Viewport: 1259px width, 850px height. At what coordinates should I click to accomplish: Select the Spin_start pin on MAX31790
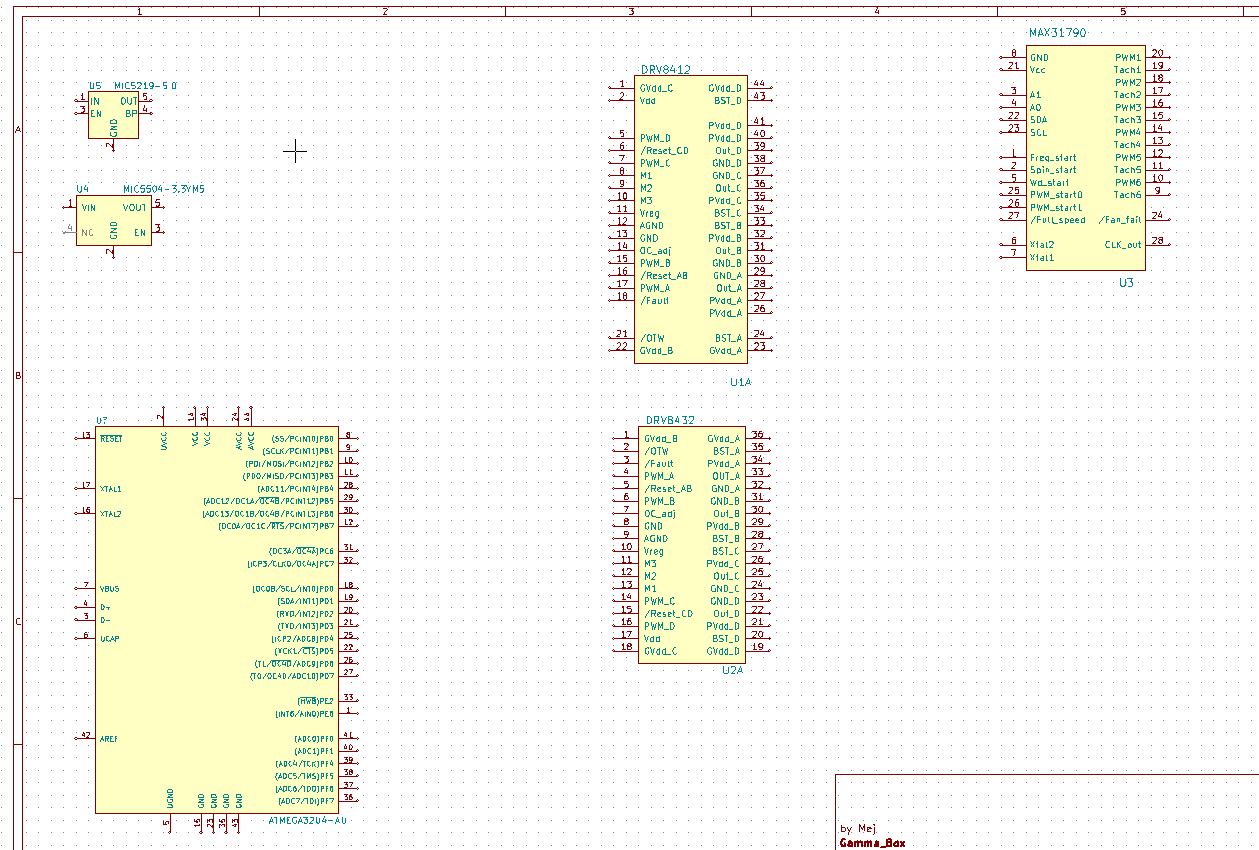[1053, 170]
